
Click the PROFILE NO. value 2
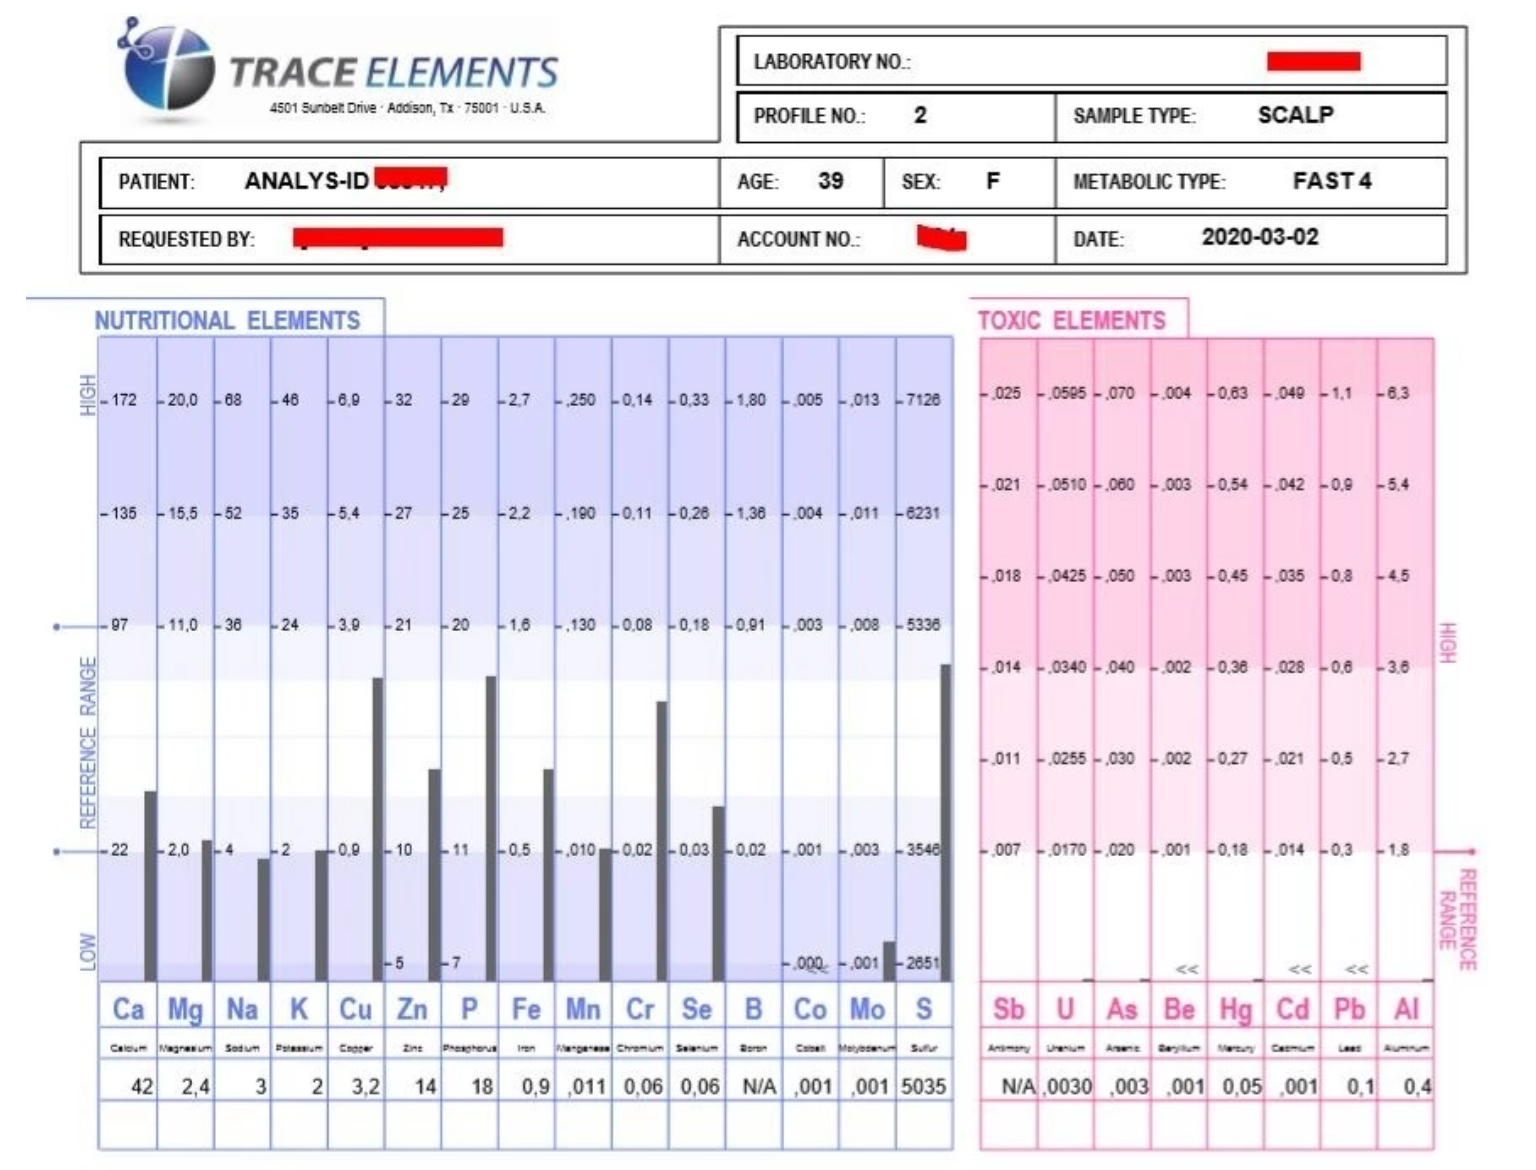point(920,115)
